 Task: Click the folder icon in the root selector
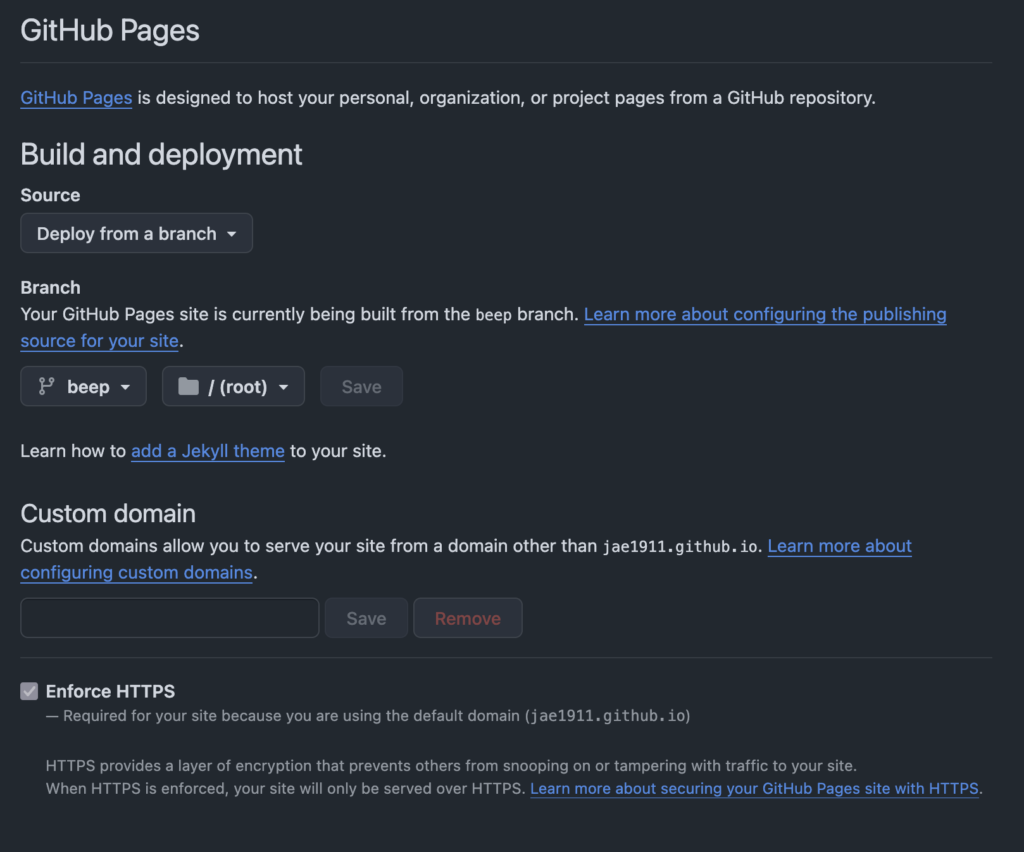pos(189,386)
